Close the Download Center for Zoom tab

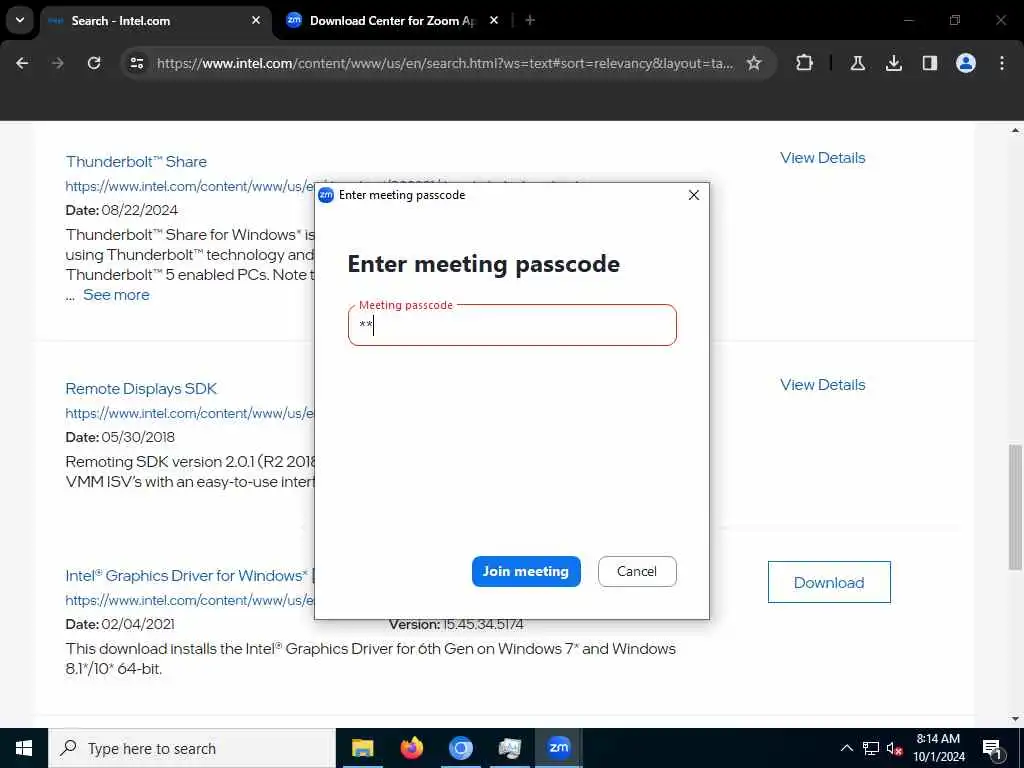tap(494, 20)
